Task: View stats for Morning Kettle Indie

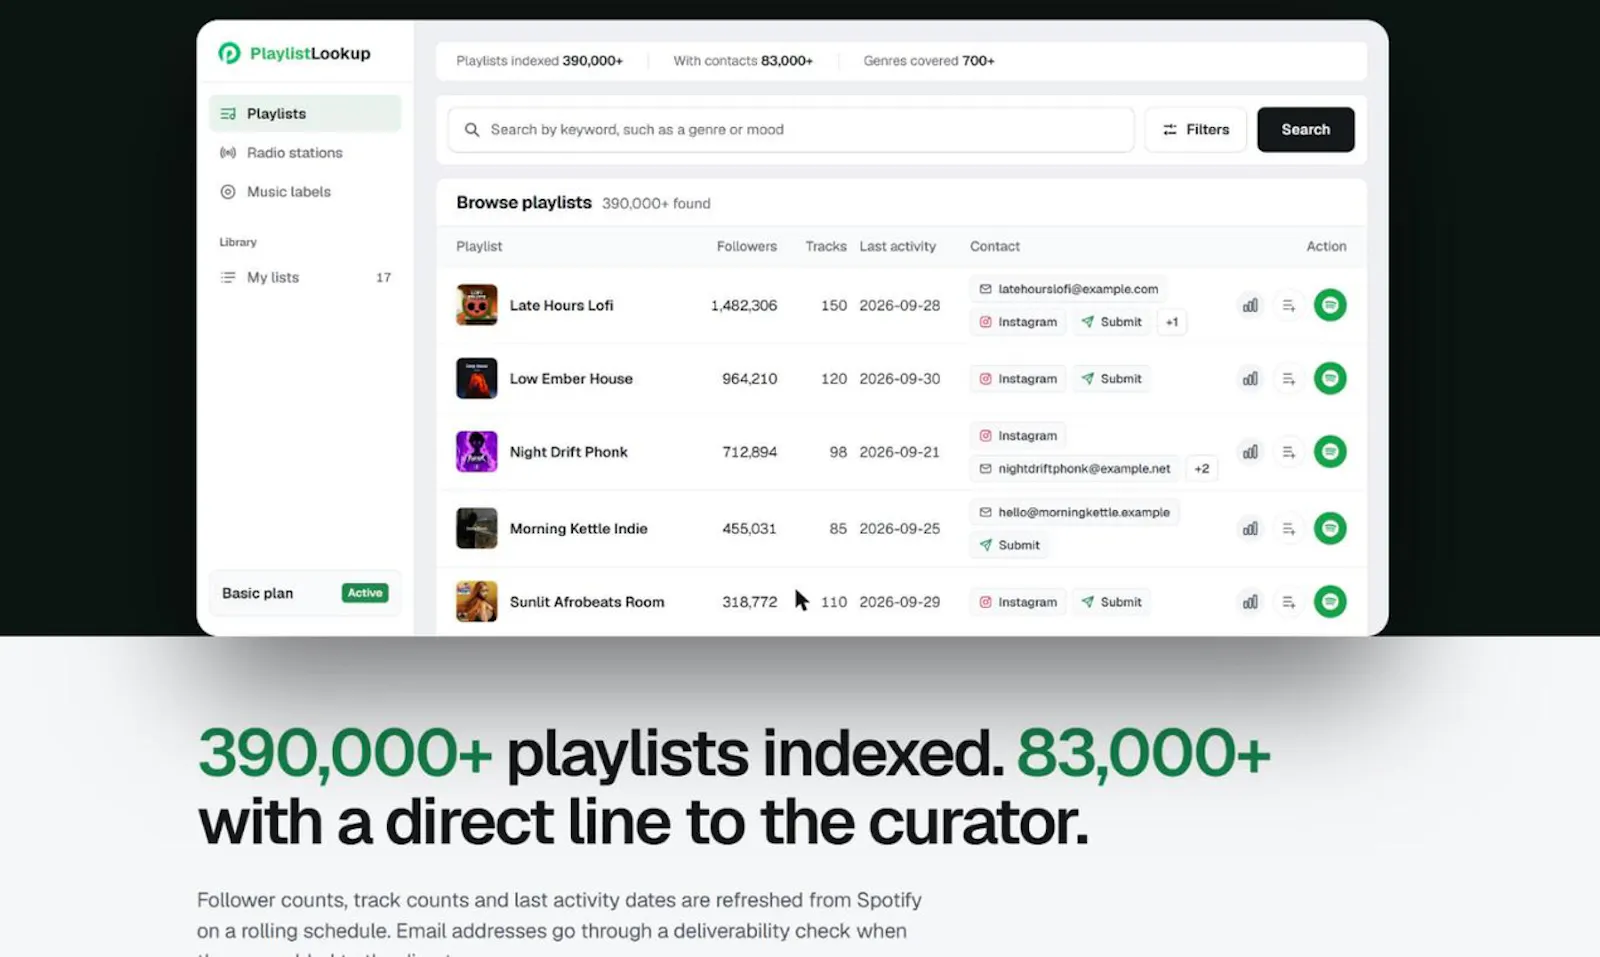Action: [1250, 528]
